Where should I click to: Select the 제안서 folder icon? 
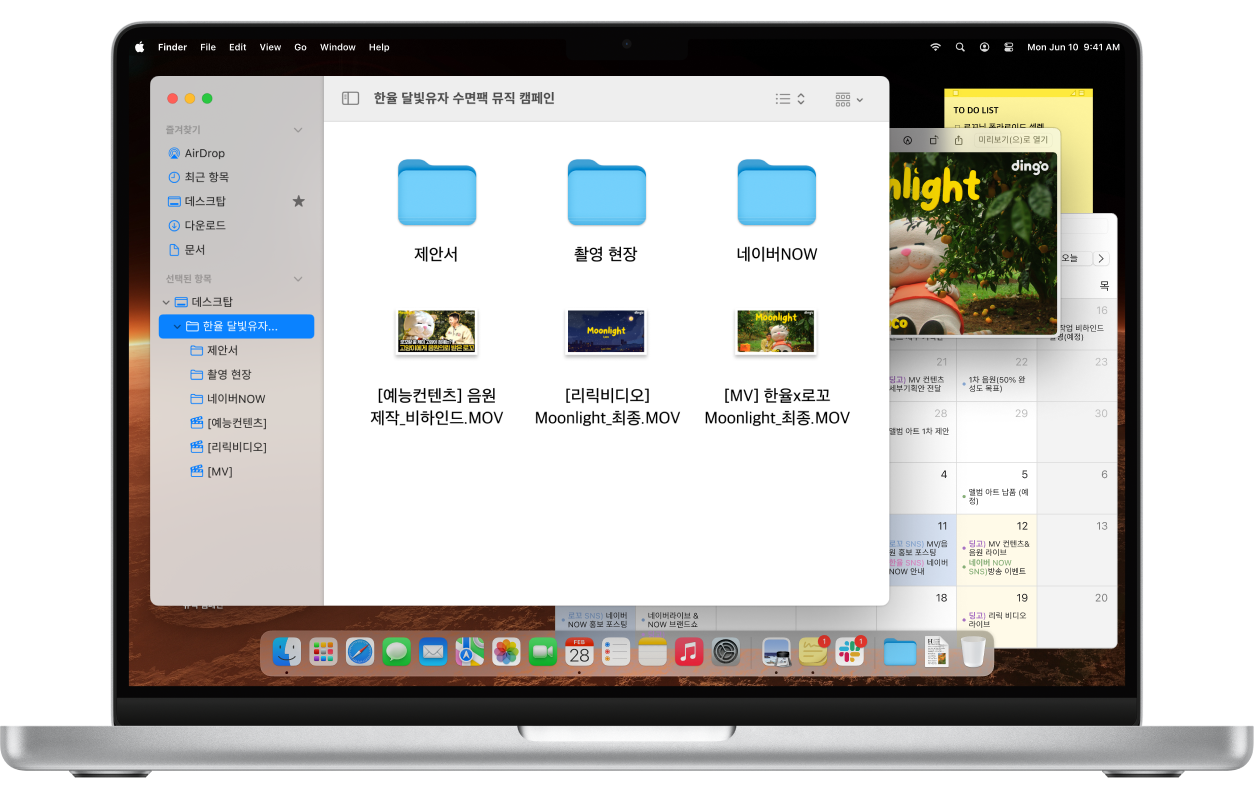(436, 192)
